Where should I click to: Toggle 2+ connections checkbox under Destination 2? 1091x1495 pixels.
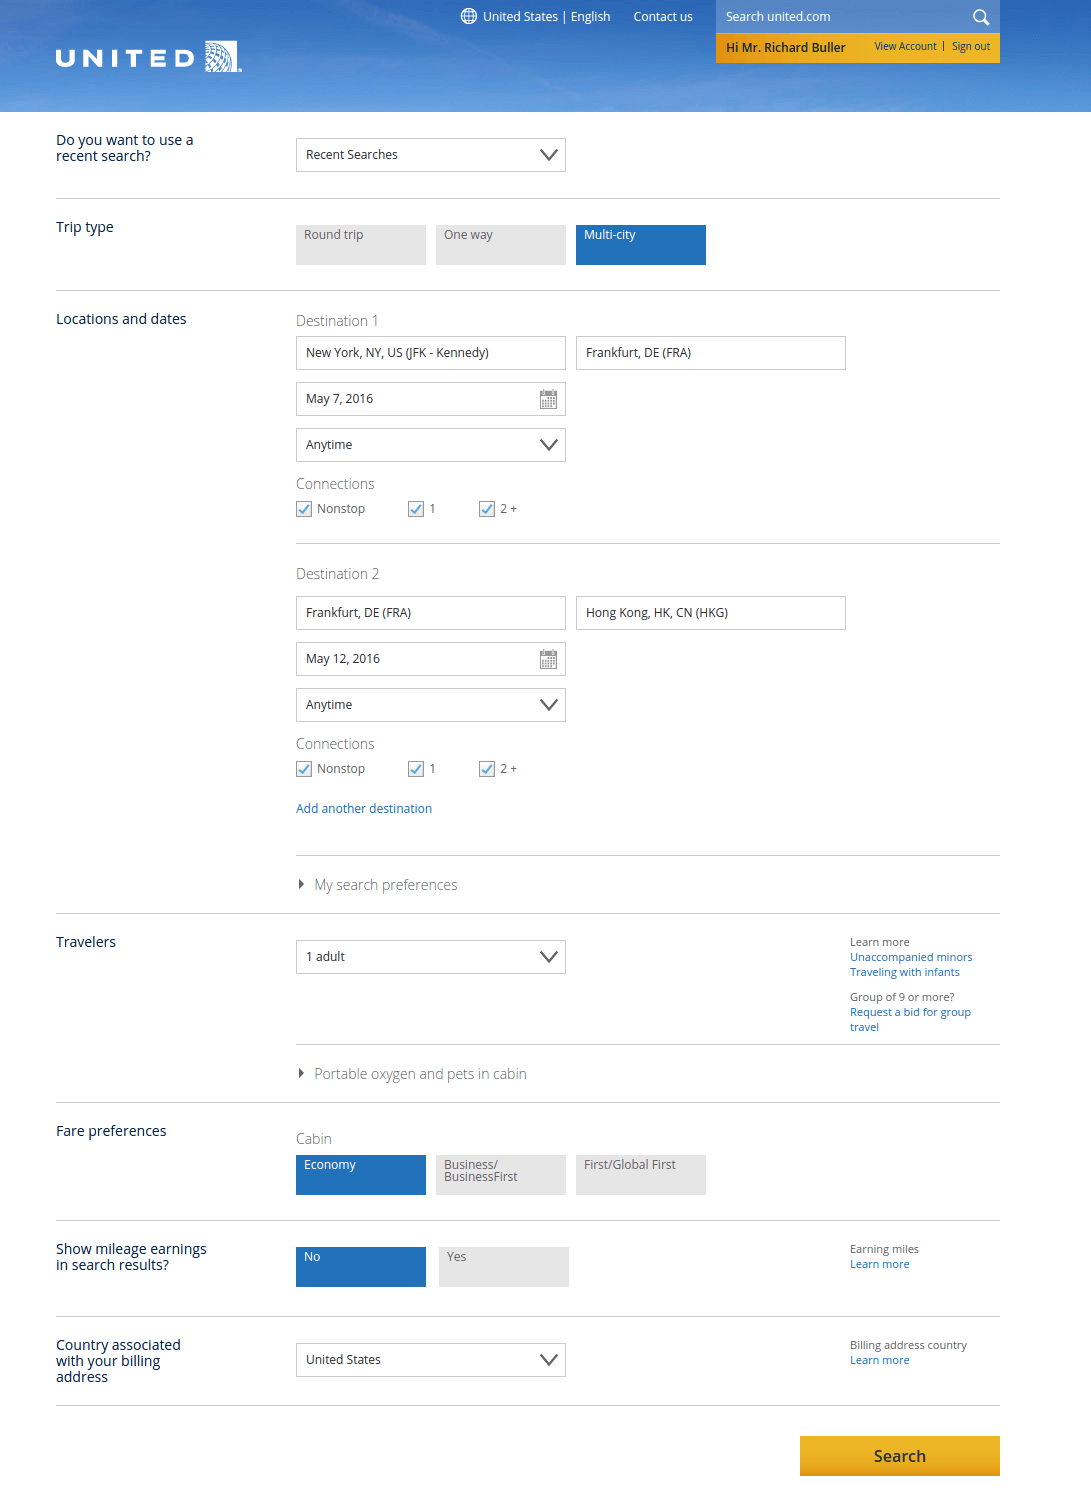[487, 769]
